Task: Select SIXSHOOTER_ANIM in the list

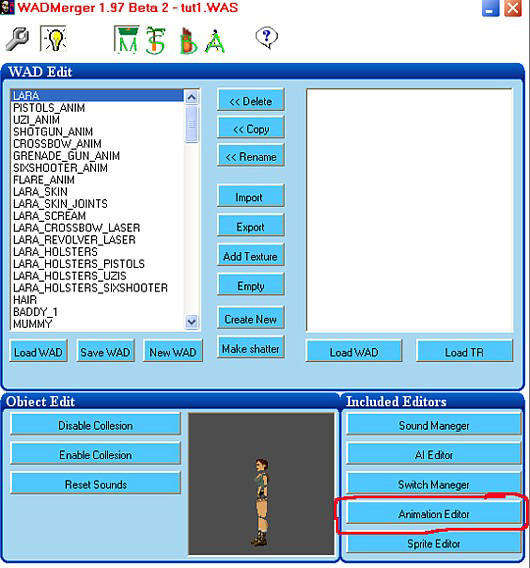Action: 97,168
